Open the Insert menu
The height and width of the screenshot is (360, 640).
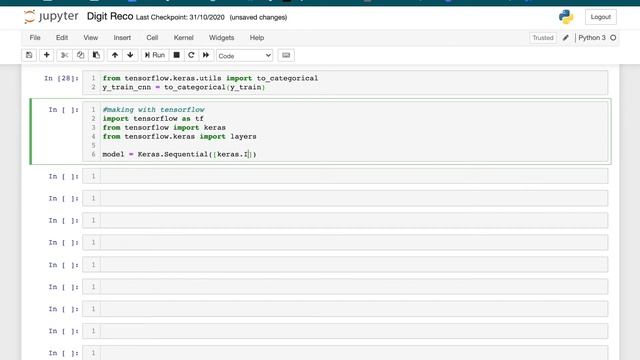click(122, 38)
